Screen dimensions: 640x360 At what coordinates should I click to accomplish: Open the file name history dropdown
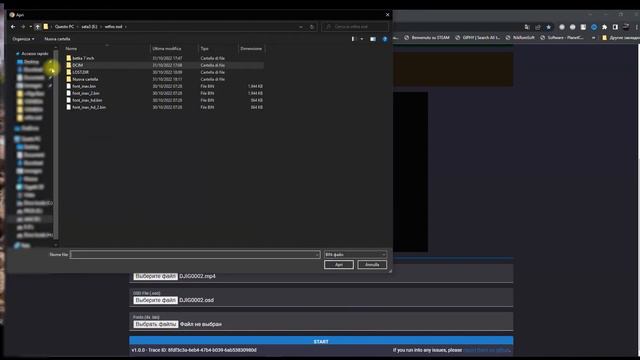coord(317,255)
